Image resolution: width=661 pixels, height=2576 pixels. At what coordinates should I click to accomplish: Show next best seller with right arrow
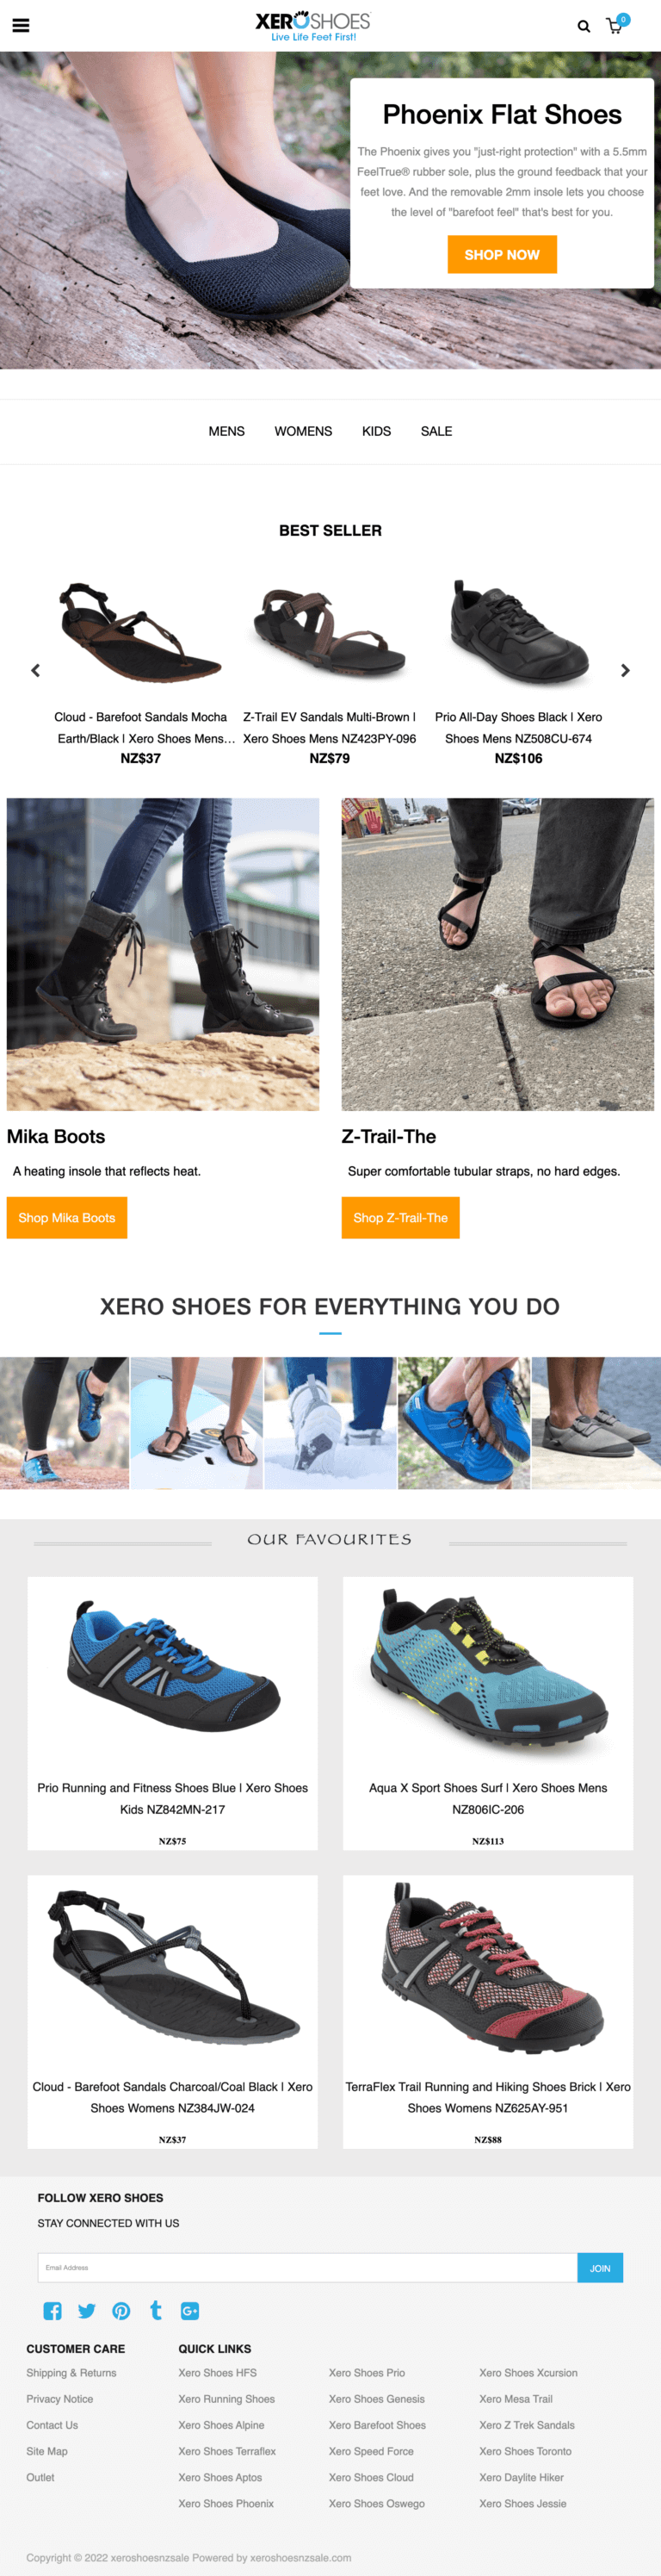[625, 671]
